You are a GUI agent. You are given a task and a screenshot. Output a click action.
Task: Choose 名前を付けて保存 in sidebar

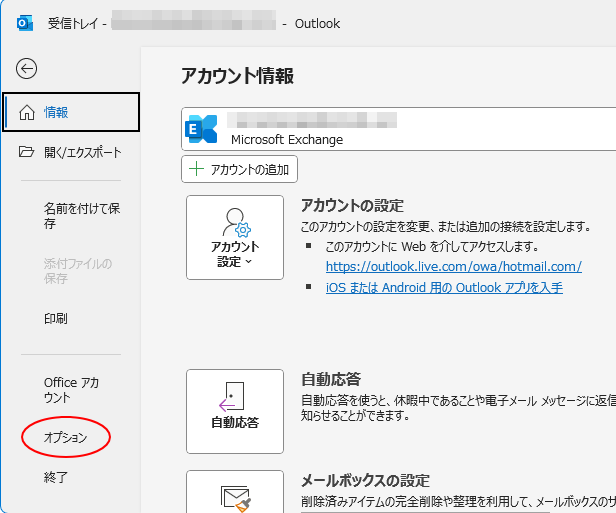point(82,216)
